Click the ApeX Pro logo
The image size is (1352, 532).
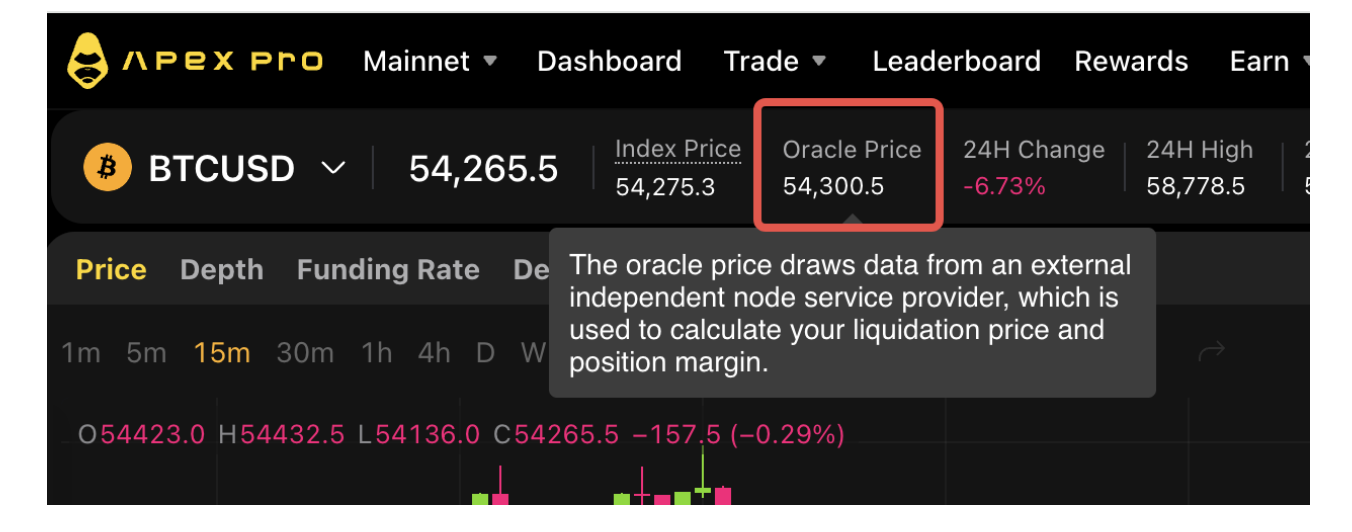[x=194, y=61]
